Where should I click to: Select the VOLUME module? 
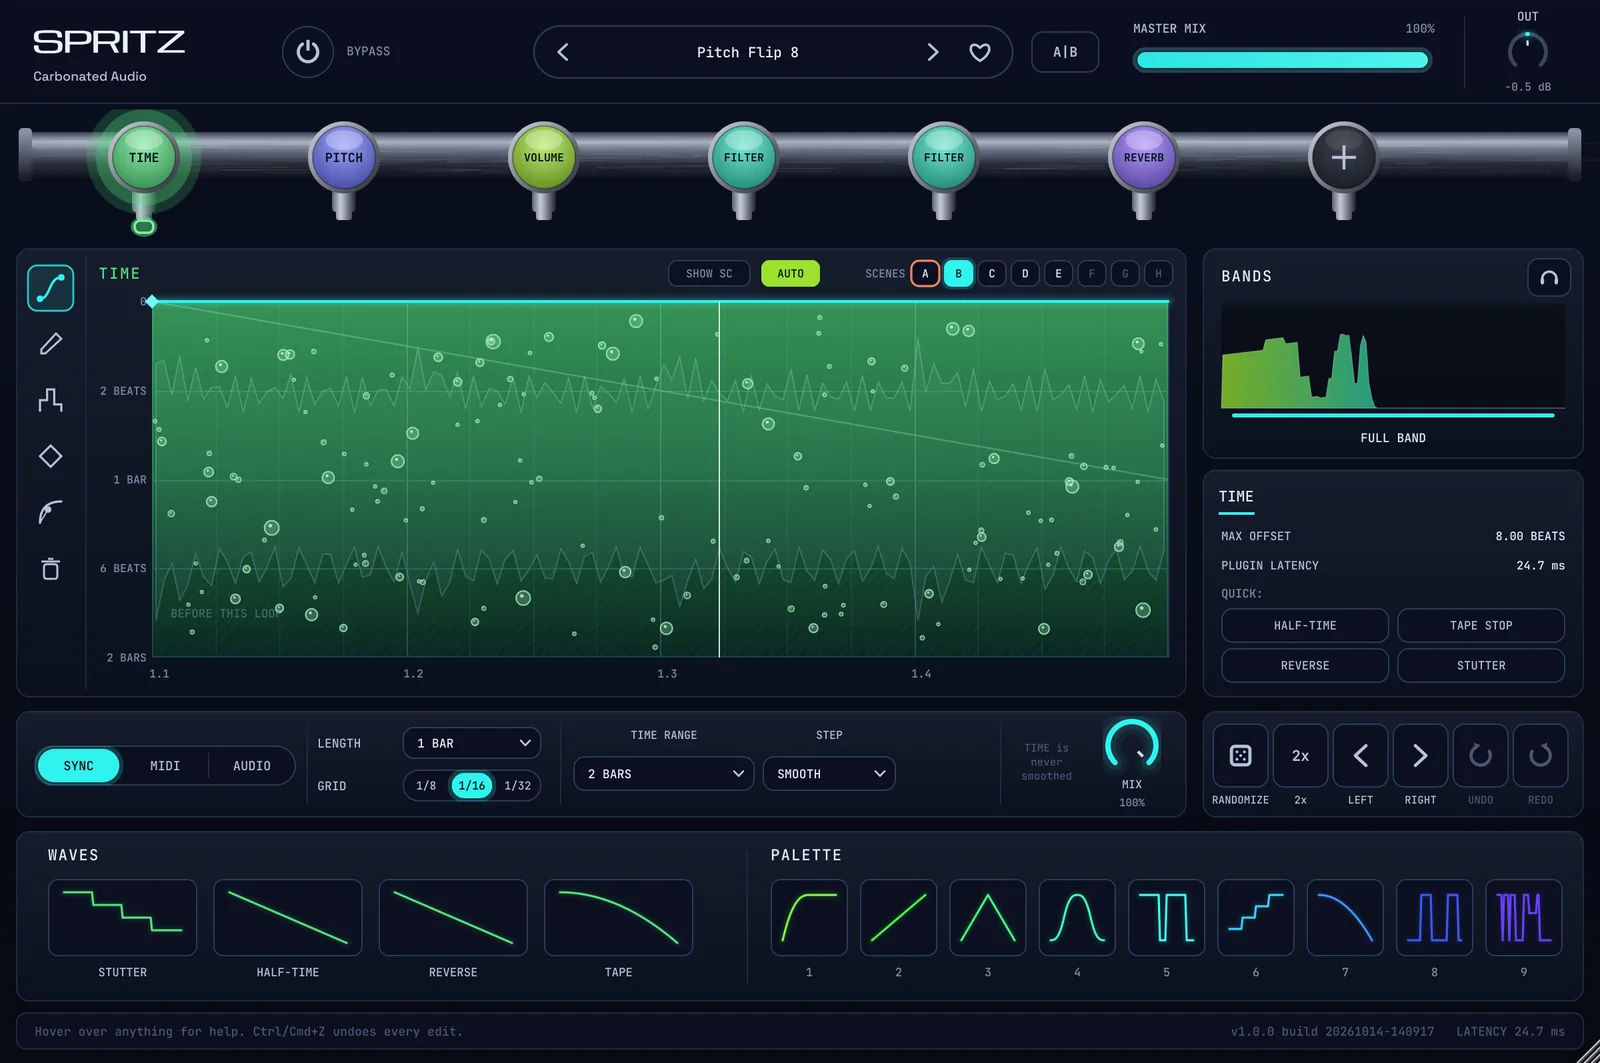click(x=544, y=158)
